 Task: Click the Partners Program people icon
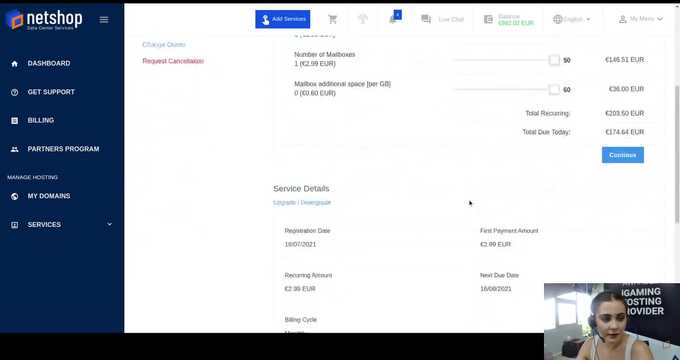14,149
